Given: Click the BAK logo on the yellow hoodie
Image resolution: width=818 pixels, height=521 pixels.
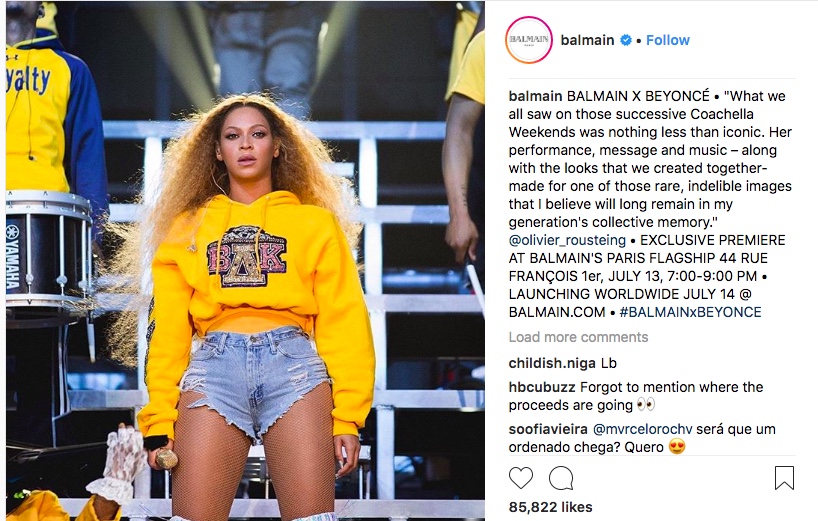Looking at the screenshot, I should [247, 257].
